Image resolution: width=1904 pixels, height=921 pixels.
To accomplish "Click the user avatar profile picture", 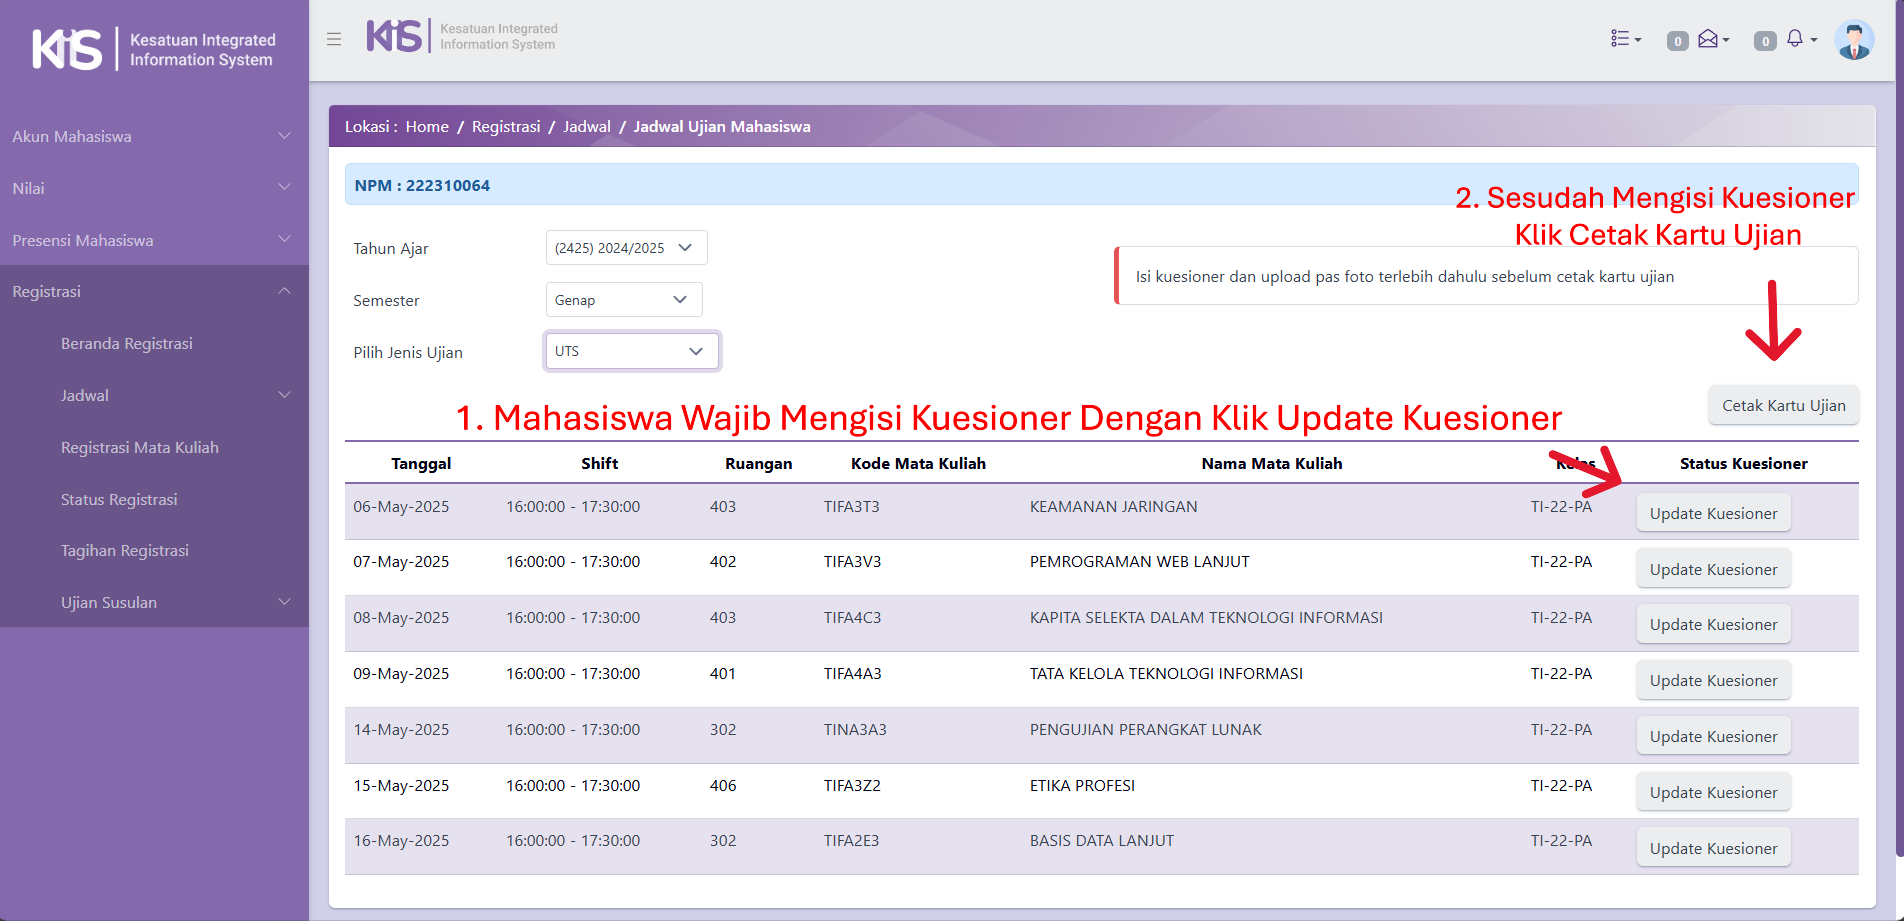I will pos(1854,40).
